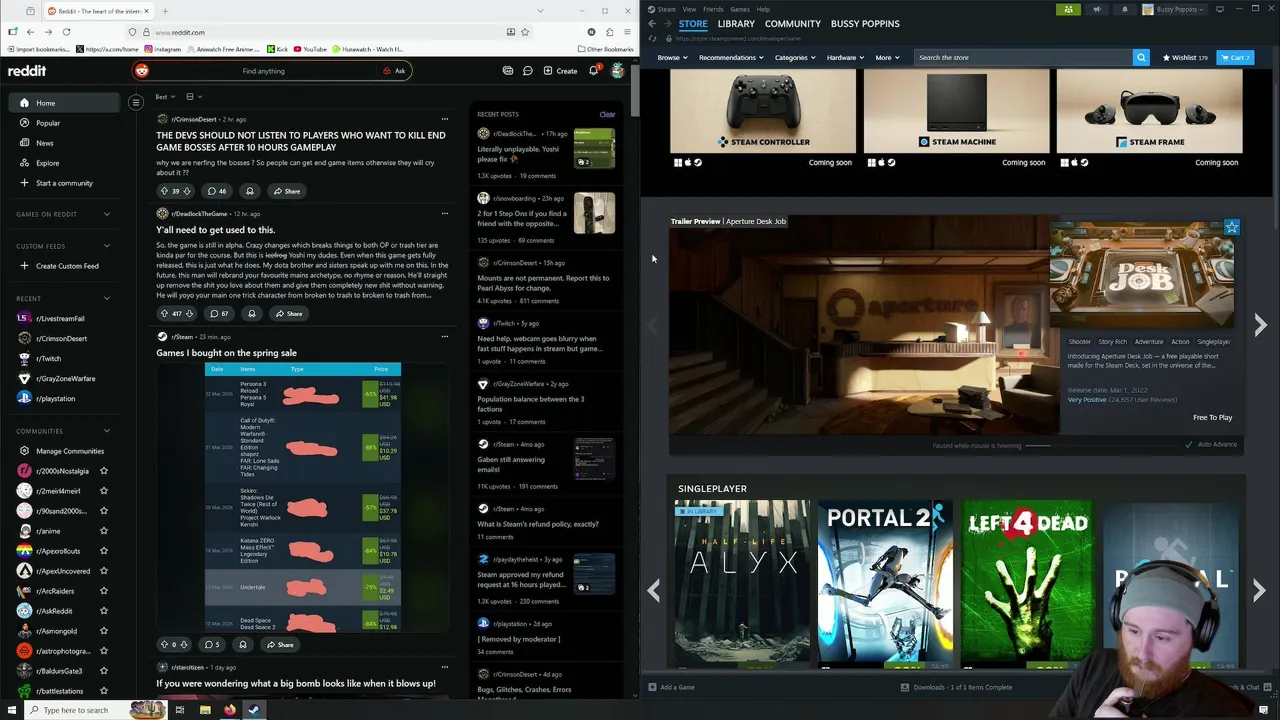Open Firefox application menu
The width and height of the screenshot is (1280, 720).
pos(626,32)
